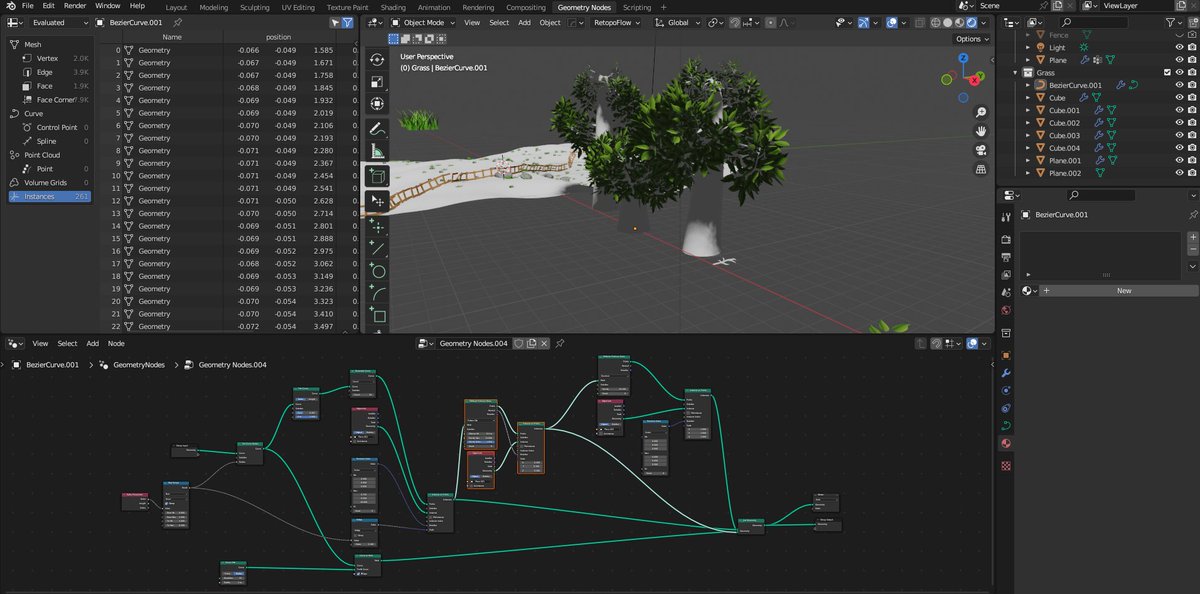Collapse the Grass collection in outliner
This screenshot has width=1200, height=594.
1016,73
